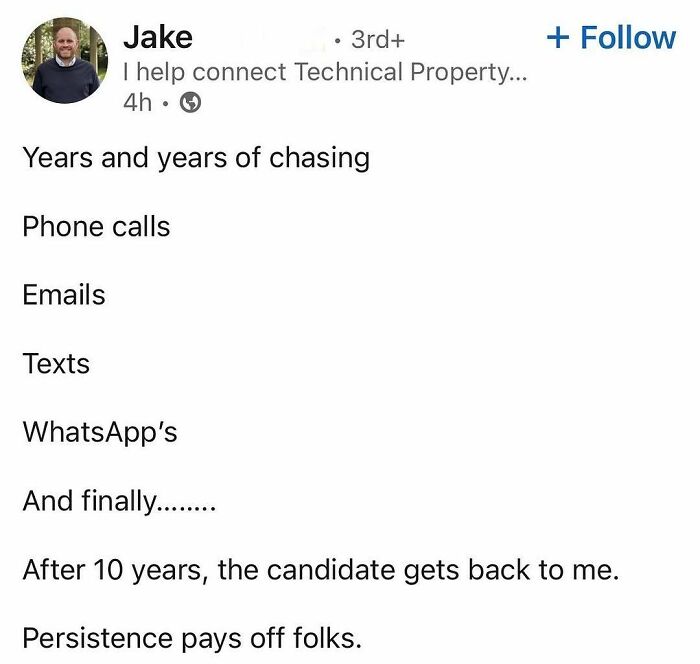Select the 'Texts' line of the post
The width and height of the screenshot is (700, 664).
(56, 363)
